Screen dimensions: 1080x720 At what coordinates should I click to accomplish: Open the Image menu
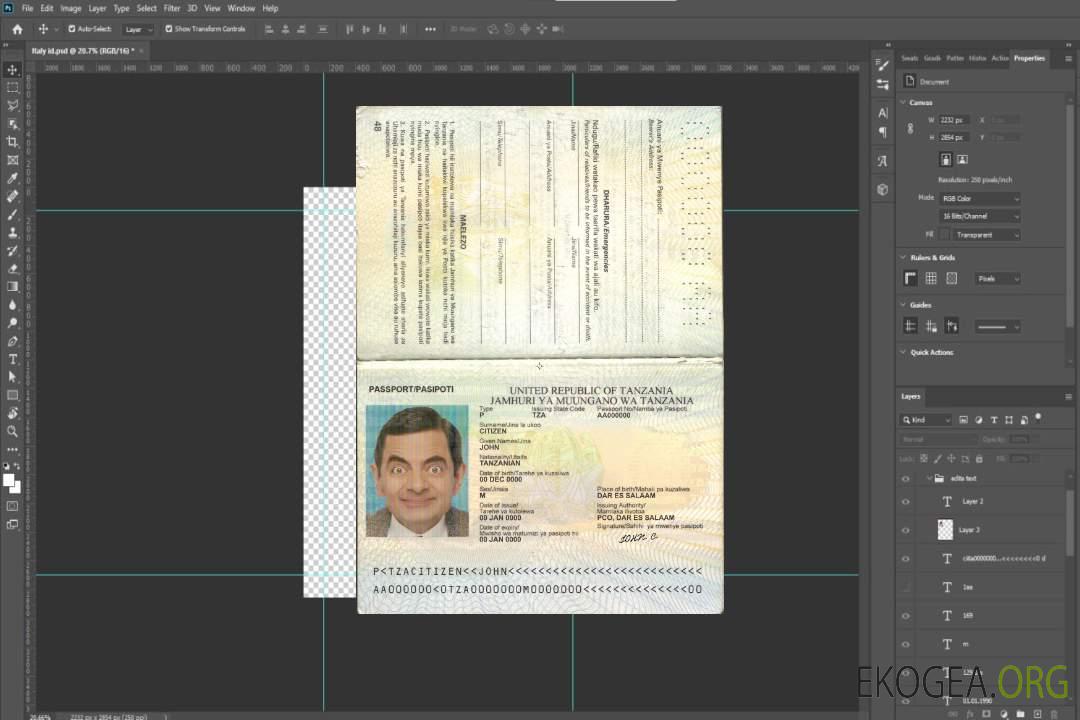70,8
